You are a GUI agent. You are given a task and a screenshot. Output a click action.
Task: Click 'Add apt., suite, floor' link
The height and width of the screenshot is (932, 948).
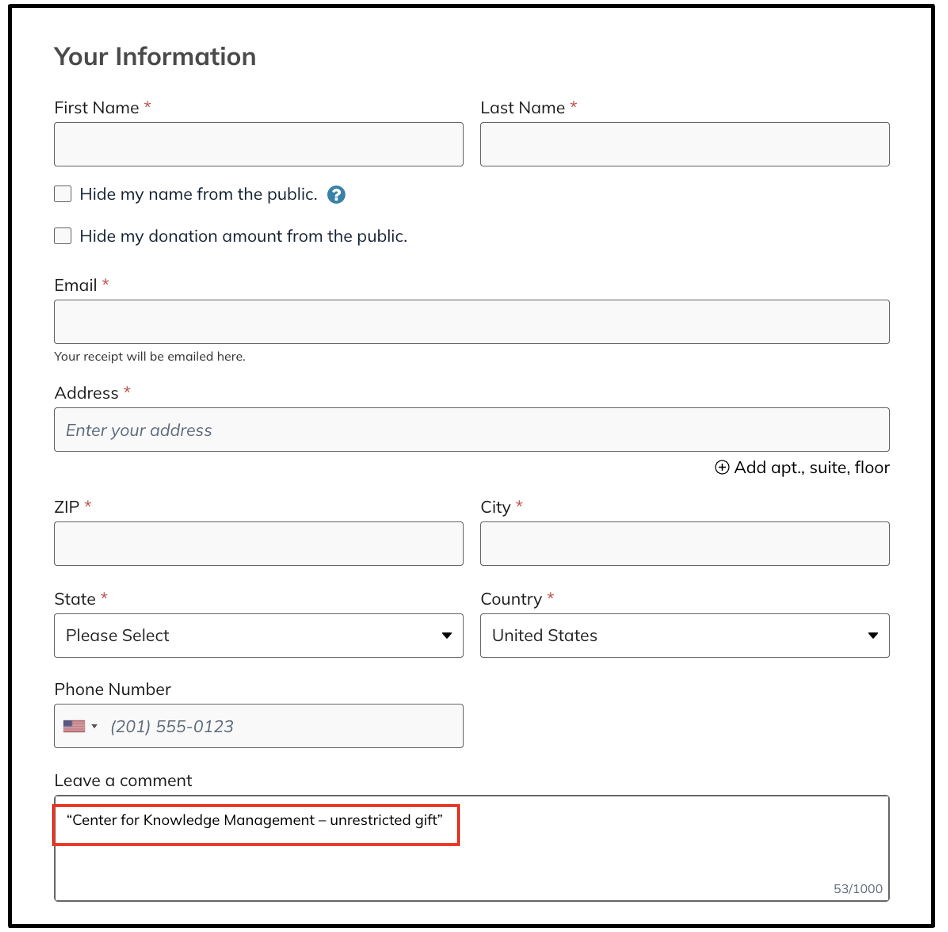802,467
